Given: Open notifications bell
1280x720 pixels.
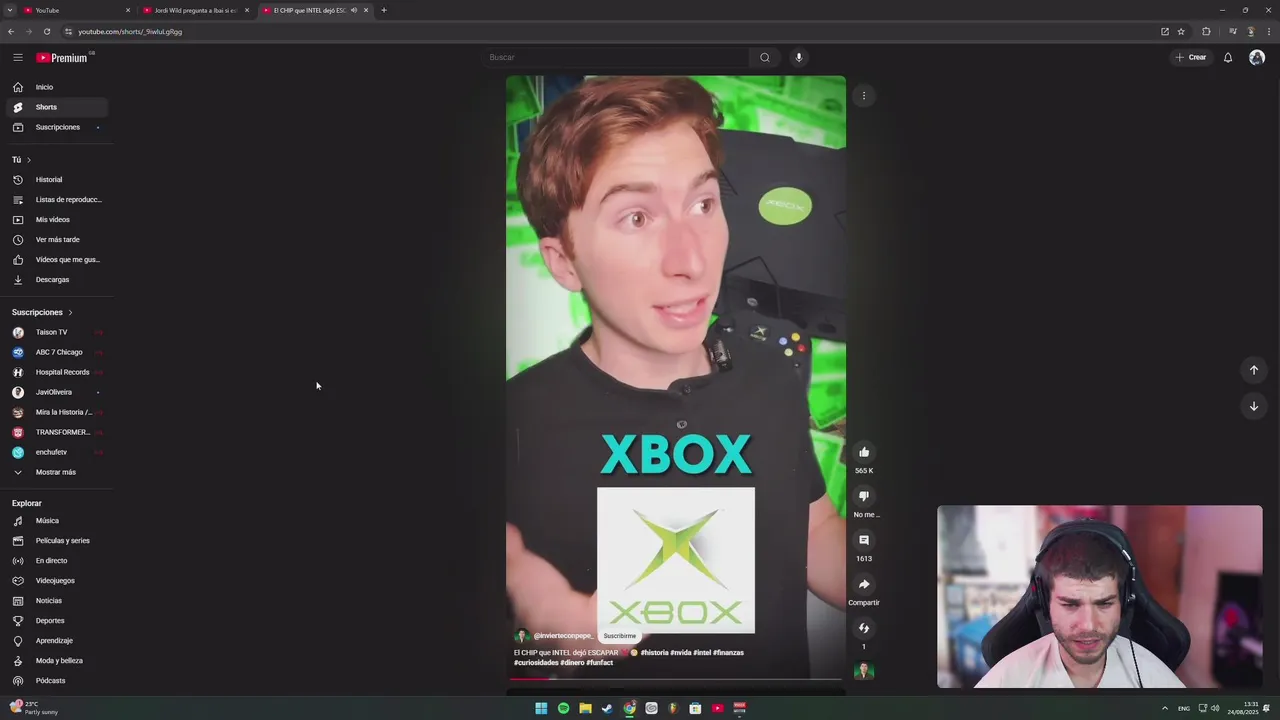Looking at the screenshot, I should pyautogui.click(x=1228, y=57).
